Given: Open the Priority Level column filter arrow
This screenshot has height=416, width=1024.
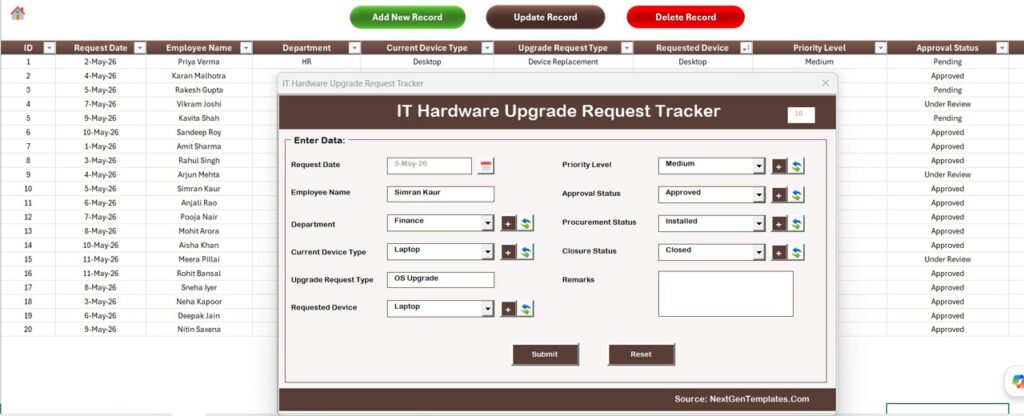Looking at the screenshot, I should point(880,48).
